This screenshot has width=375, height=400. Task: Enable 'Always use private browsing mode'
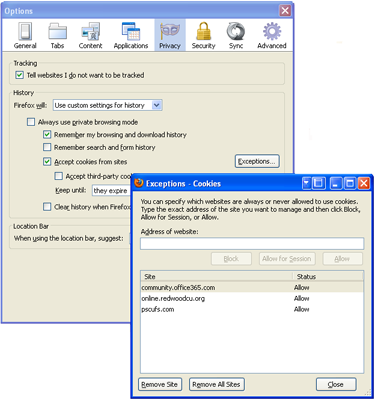tap(31, 122)
